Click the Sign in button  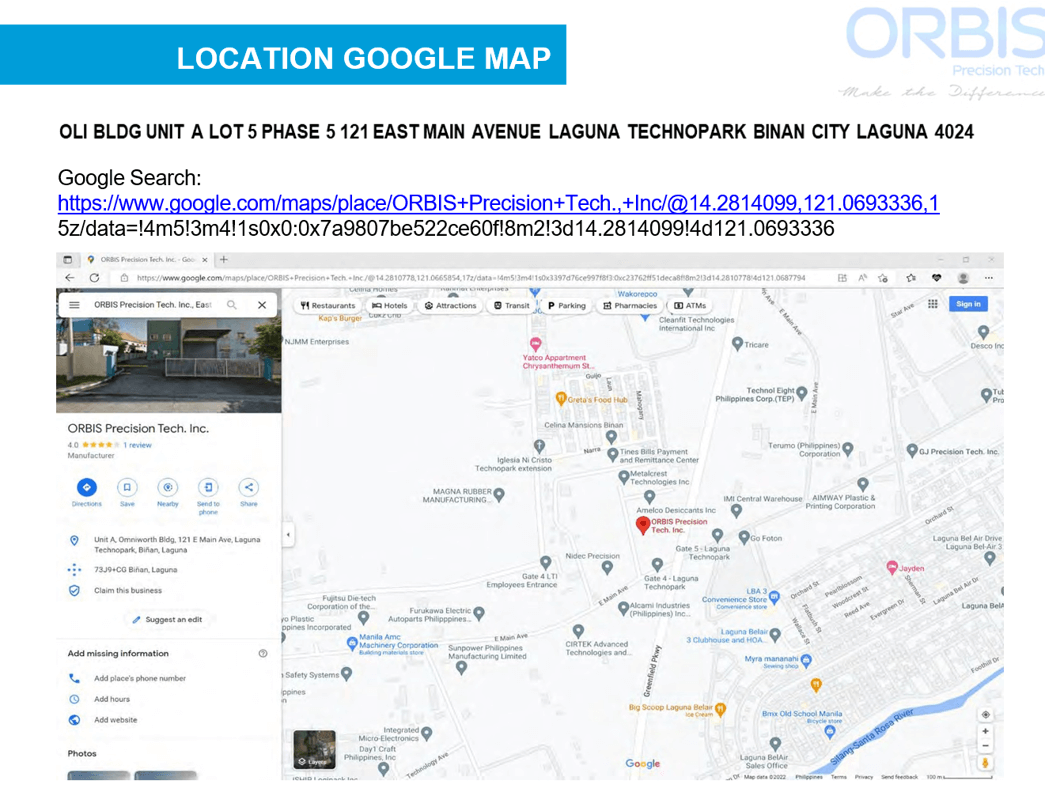click(x=968, y=304)
